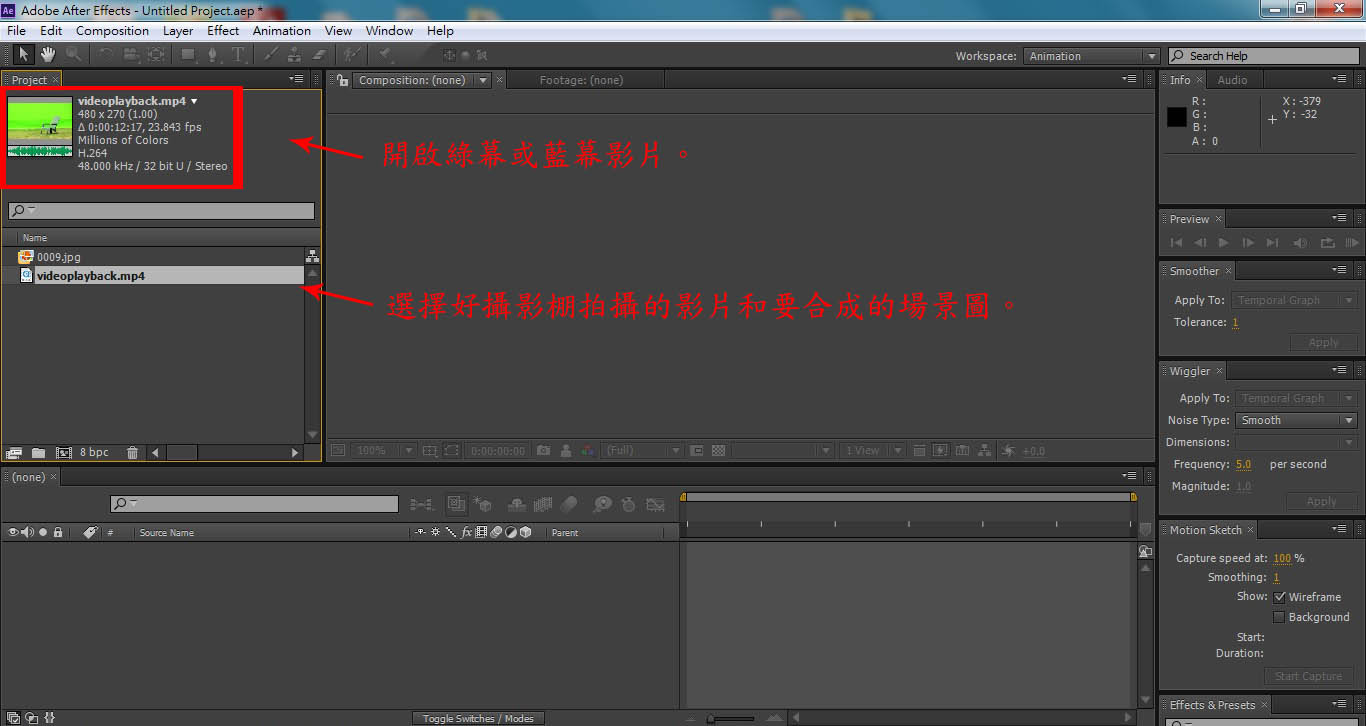The width and height of the screenshot is (1366, 726).
Task: Click the lock icon beside the Composition tab
Action: (343, 80)
